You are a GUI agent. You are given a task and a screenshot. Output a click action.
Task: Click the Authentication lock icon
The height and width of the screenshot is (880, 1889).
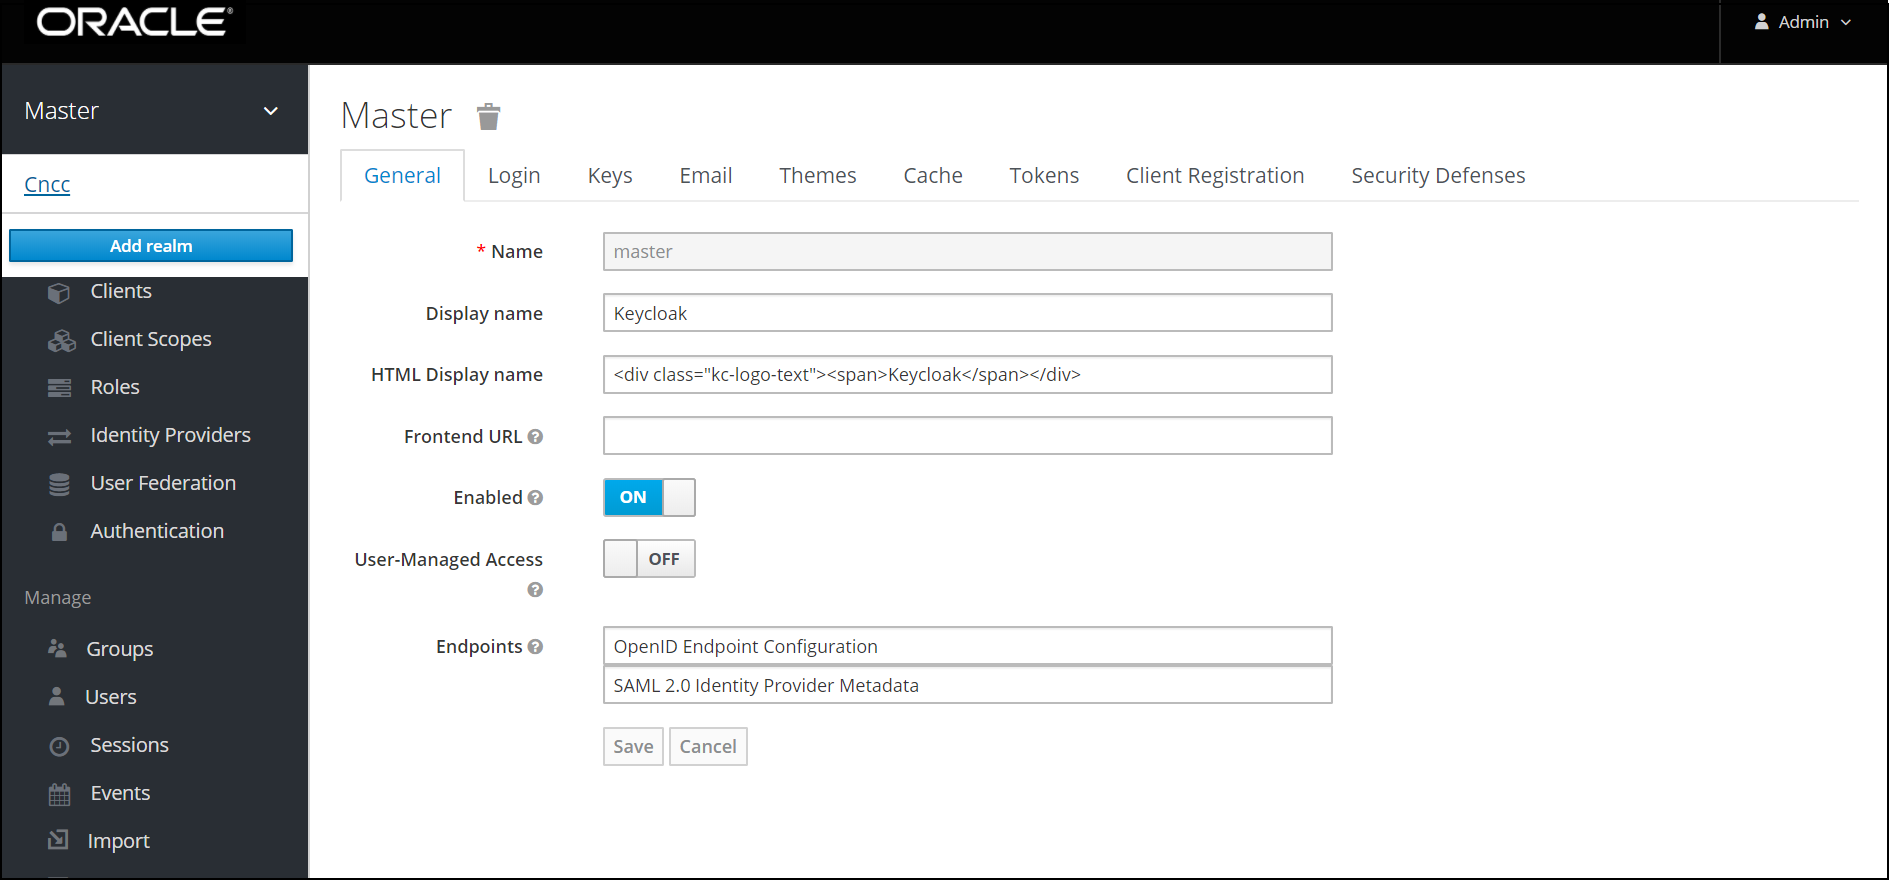[x=60, y=532]
